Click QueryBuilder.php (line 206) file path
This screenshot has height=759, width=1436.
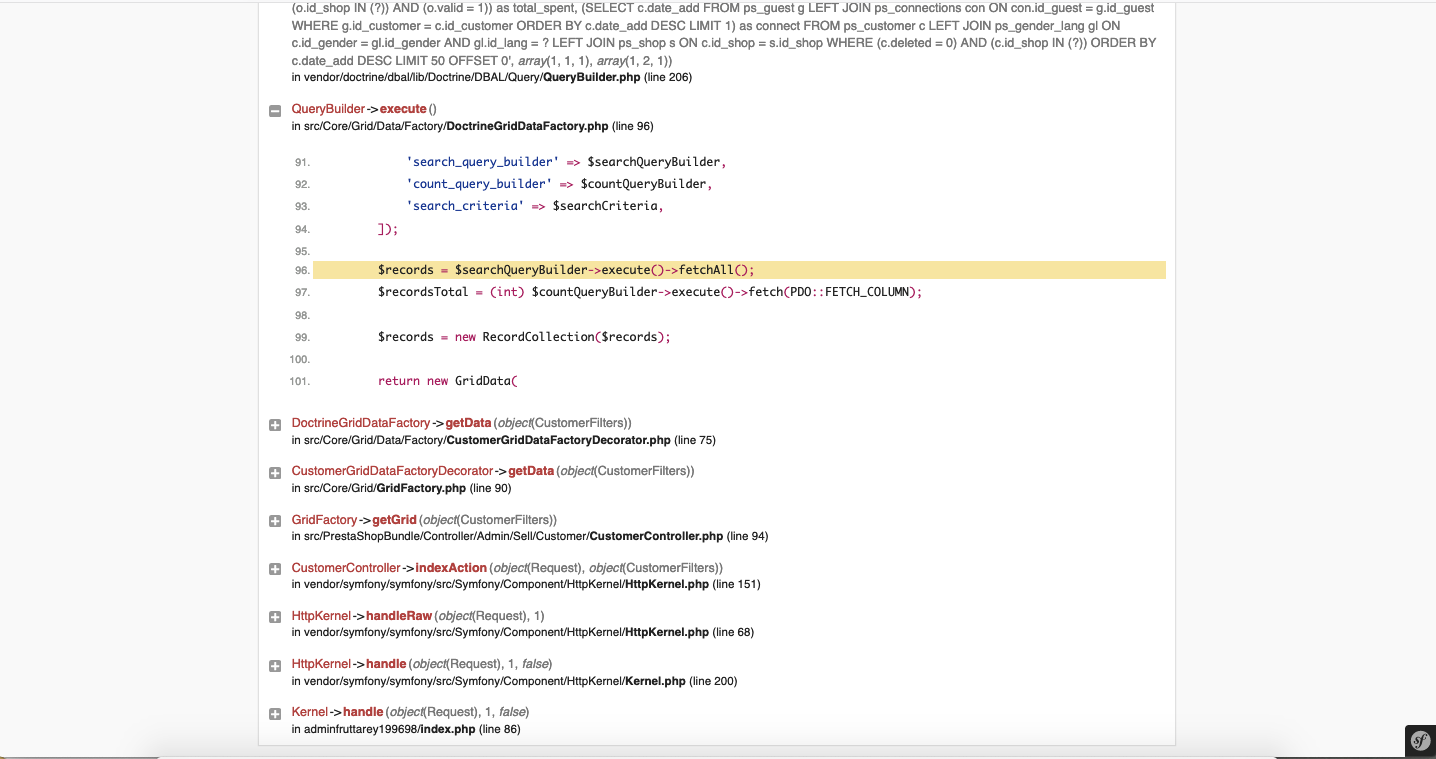tap(491, 77)
